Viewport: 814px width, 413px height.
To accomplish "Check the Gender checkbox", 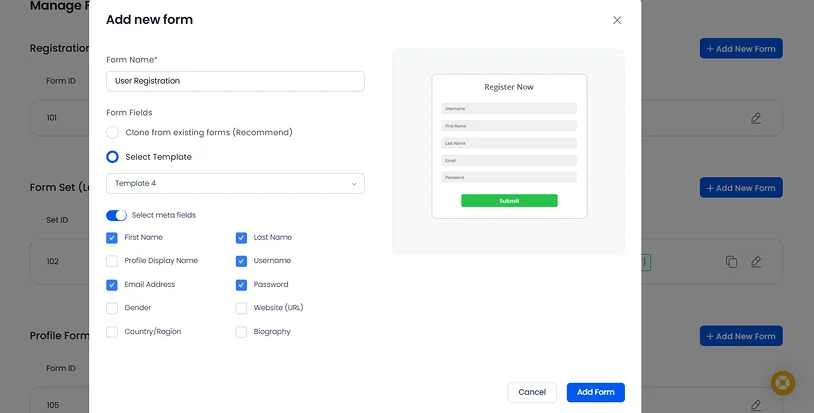I will [112, 308].
